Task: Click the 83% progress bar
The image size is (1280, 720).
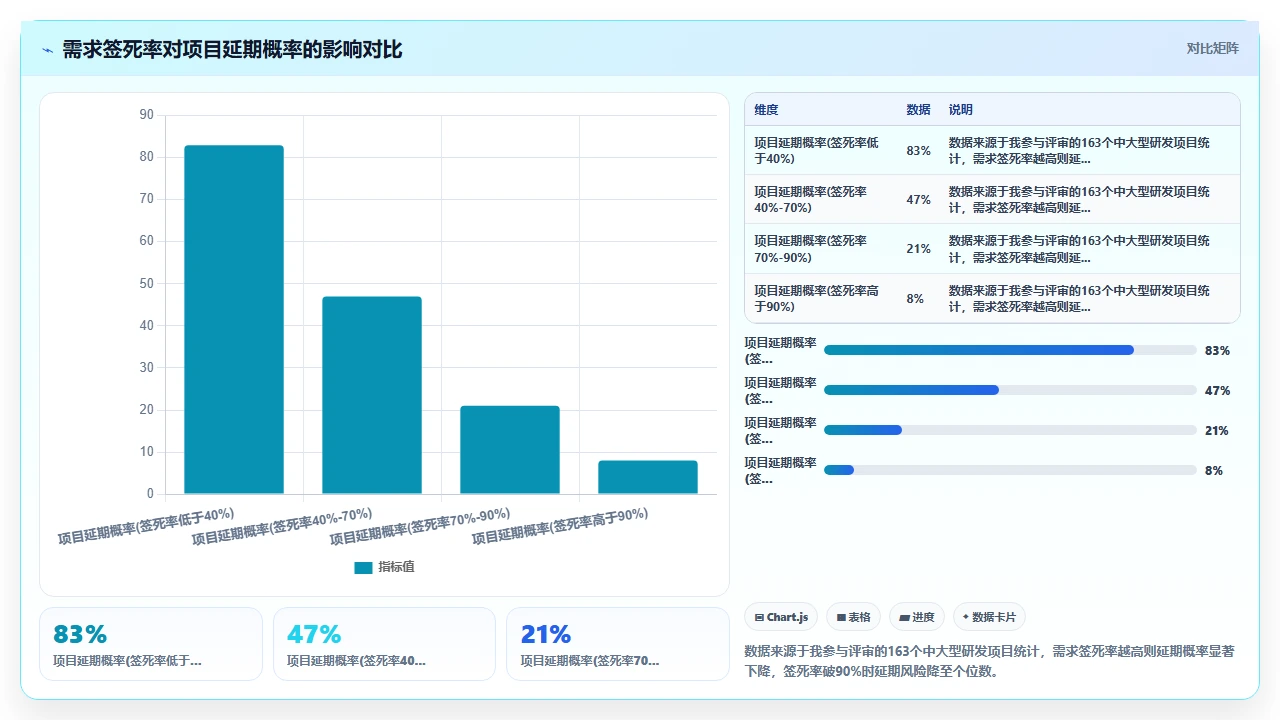Action: pyautogui.click(x=1010, y=350)
